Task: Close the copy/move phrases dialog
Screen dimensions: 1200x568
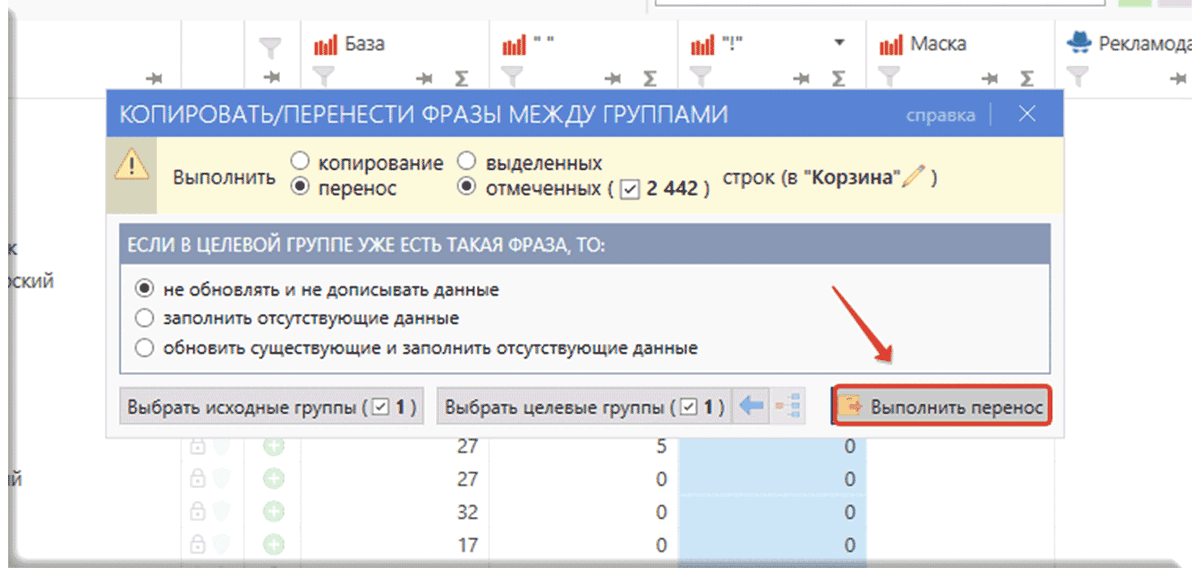Action: (x=1027, y=114)
